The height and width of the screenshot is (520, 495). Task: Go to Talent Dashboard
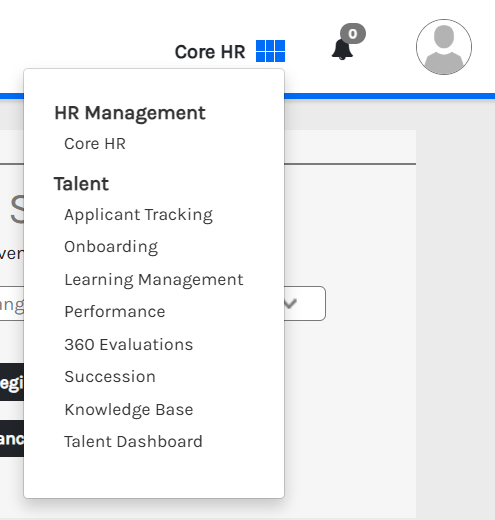click(133, 442)
